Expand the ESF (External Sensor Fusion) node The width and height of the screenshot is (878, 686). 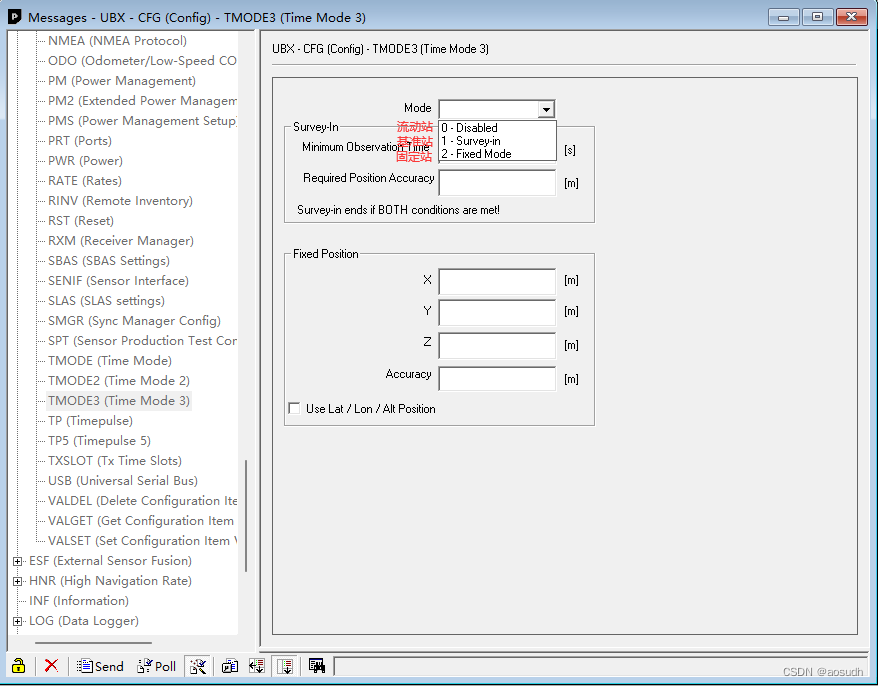click(x=17, y=561)
